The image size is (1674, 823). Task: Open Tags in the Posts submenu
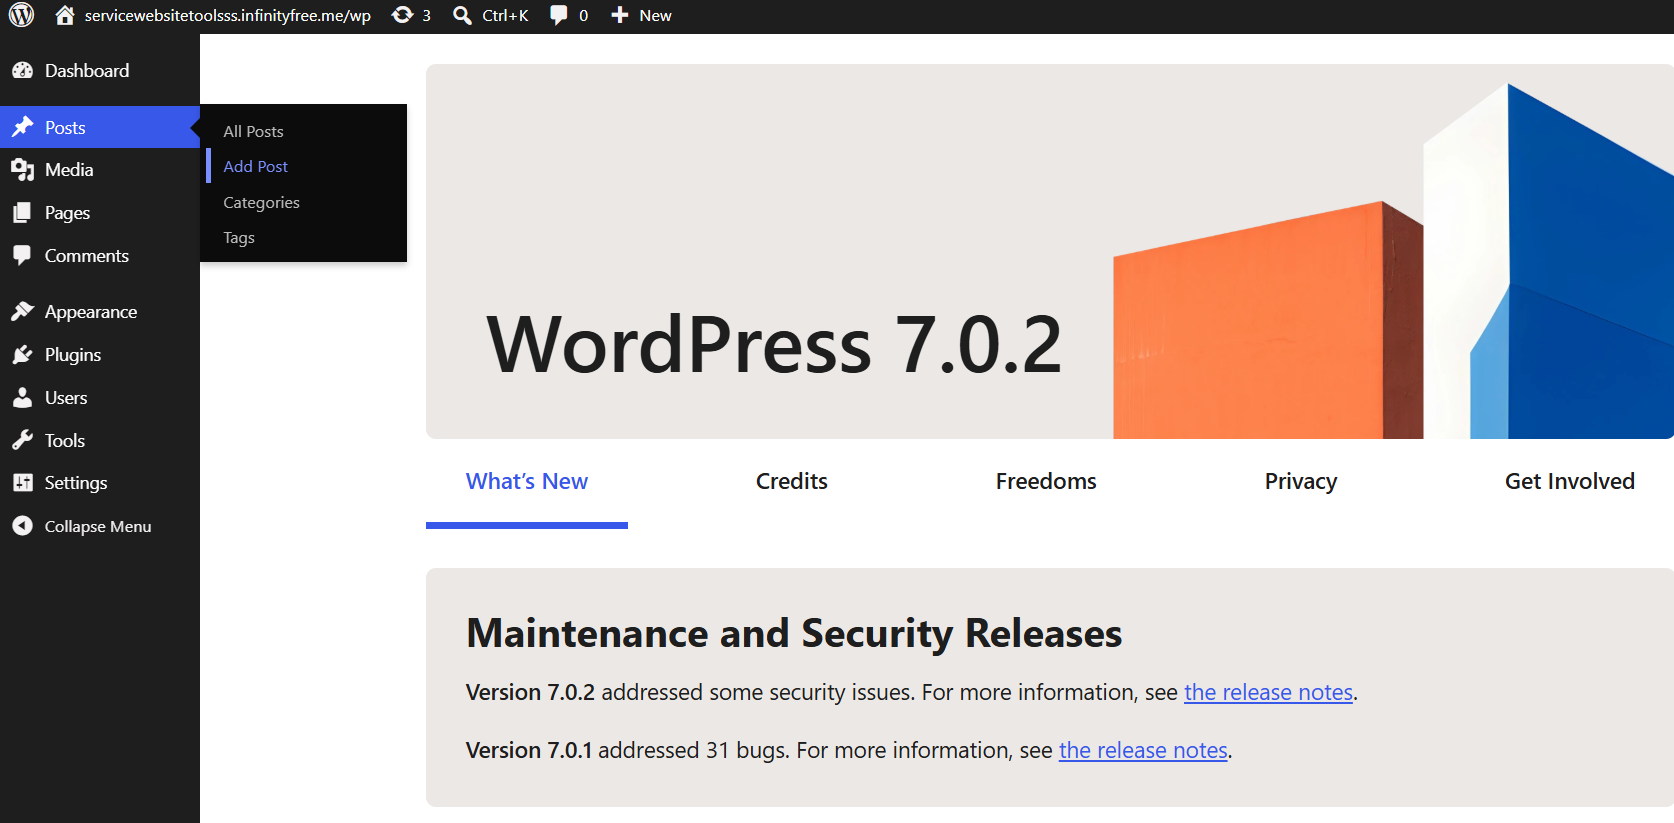pos(239,237)
